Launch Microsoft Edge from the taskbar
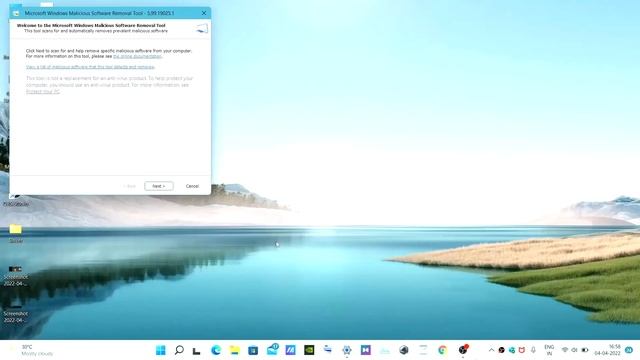The width and height of the screenshot is (640, 360). point(216,350)
